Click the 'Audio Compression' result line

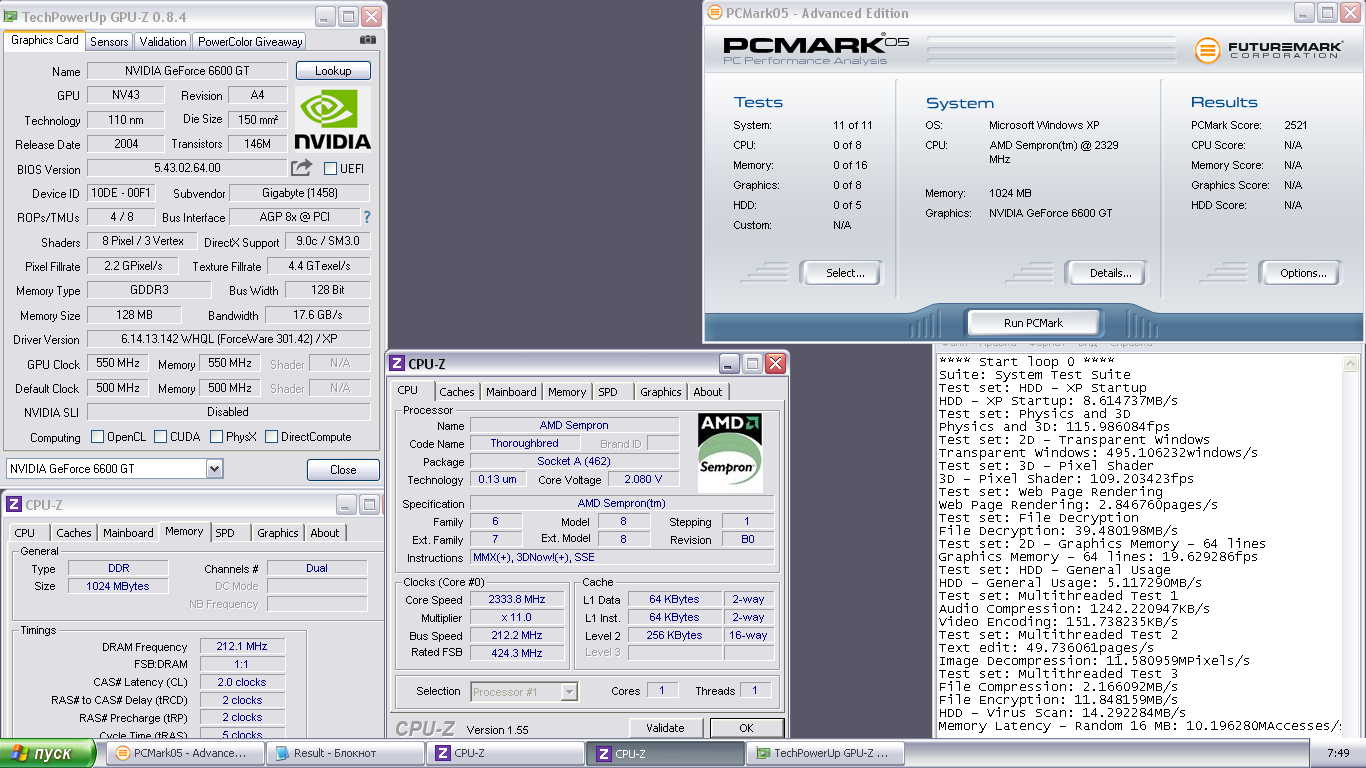[x=1074, y=609]
